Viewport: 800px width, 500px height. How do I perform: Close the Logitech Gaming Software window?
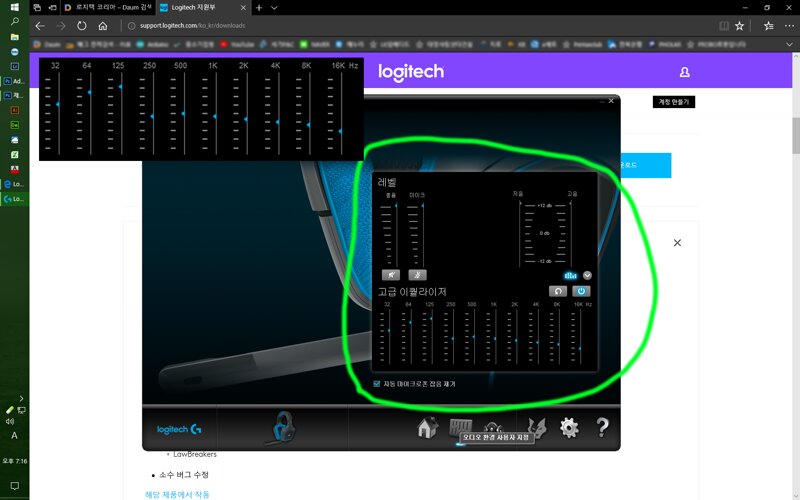point(611,101)
